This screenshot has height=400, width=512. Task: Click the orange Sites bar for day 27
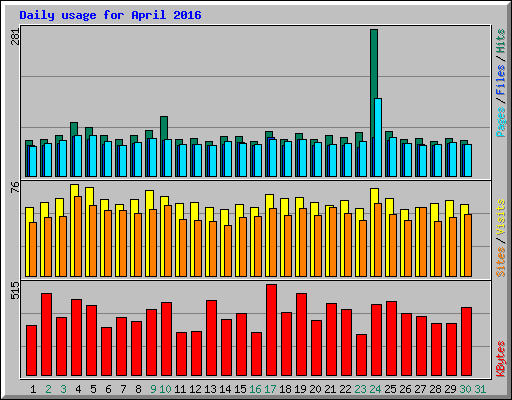[x=423, y=242]
